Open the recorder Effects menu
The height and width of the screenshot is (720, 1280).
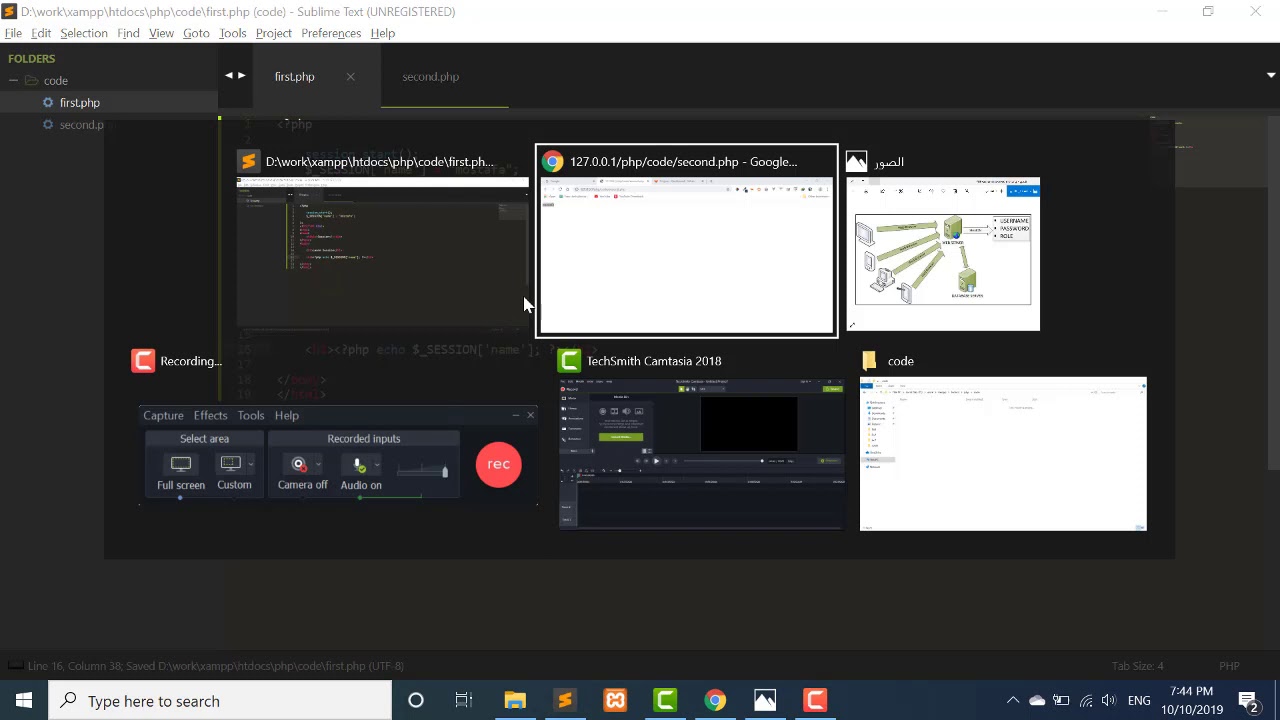click(210, 415)
